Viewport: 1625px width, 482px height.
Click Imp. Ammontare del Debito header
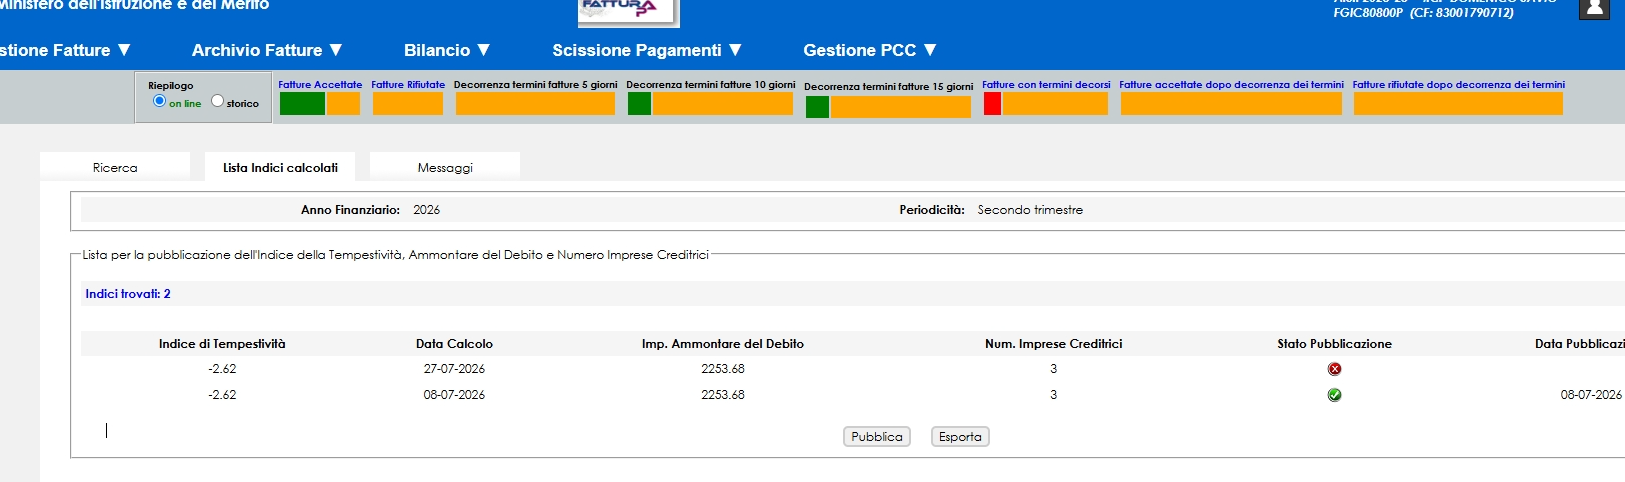pos(723,344)
